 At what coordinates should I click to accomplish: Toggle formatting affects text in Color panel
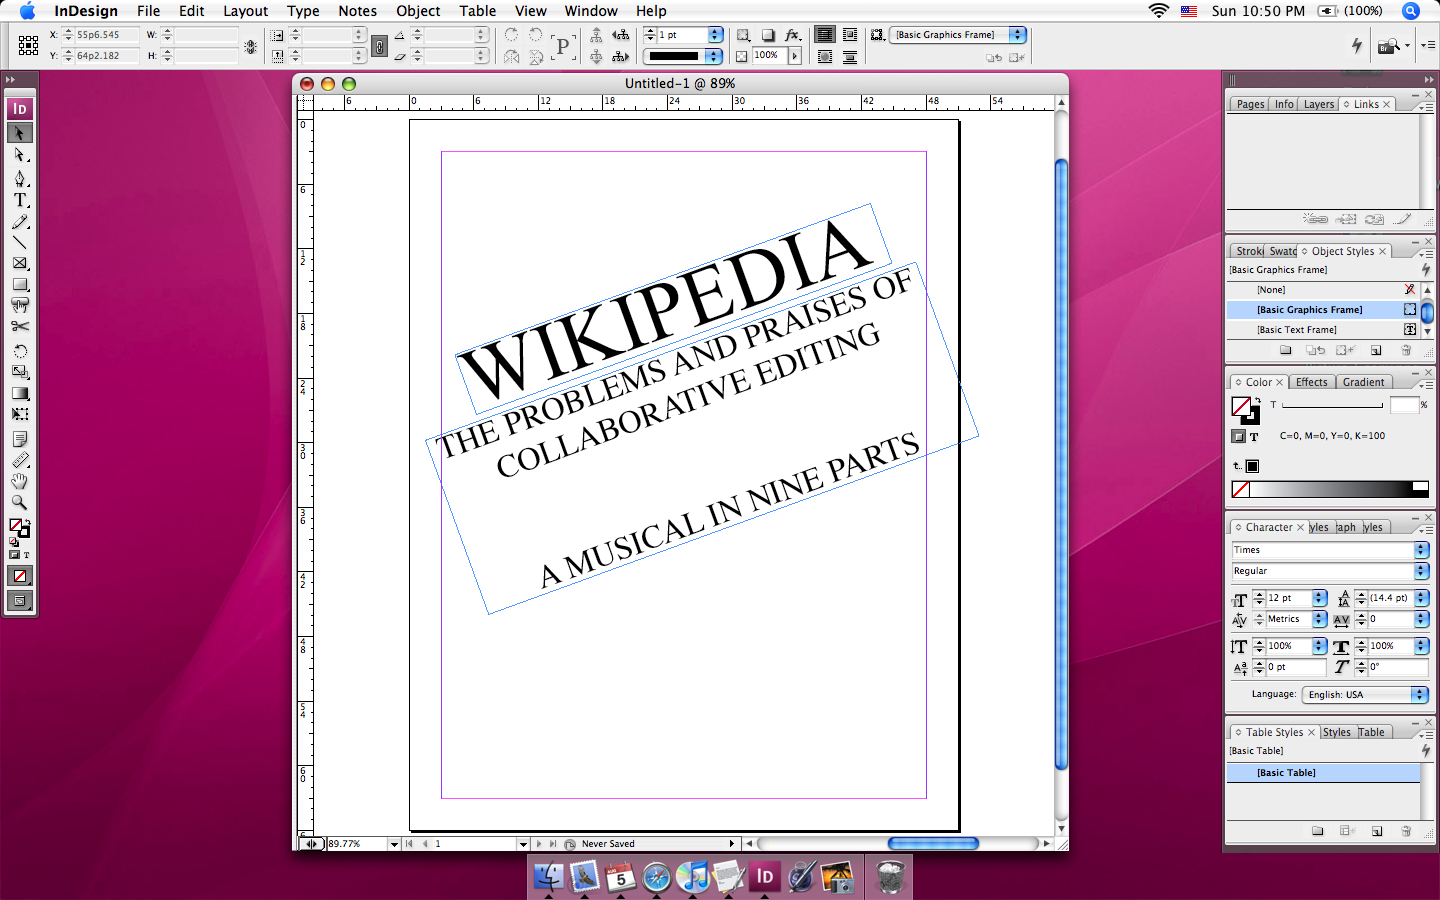tap(1254, 437)
